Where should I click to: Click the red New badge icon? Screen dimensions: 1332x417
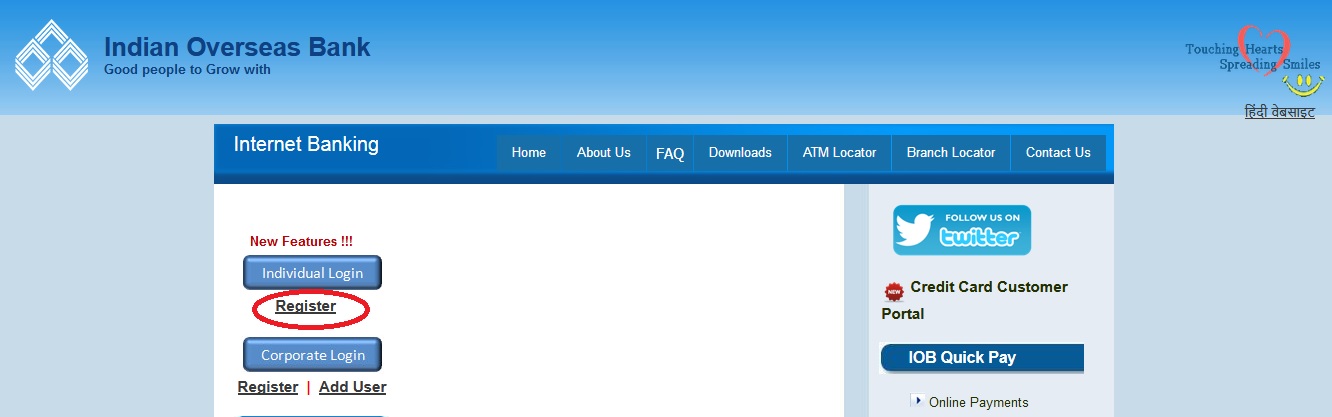click(x=893, y=292)
